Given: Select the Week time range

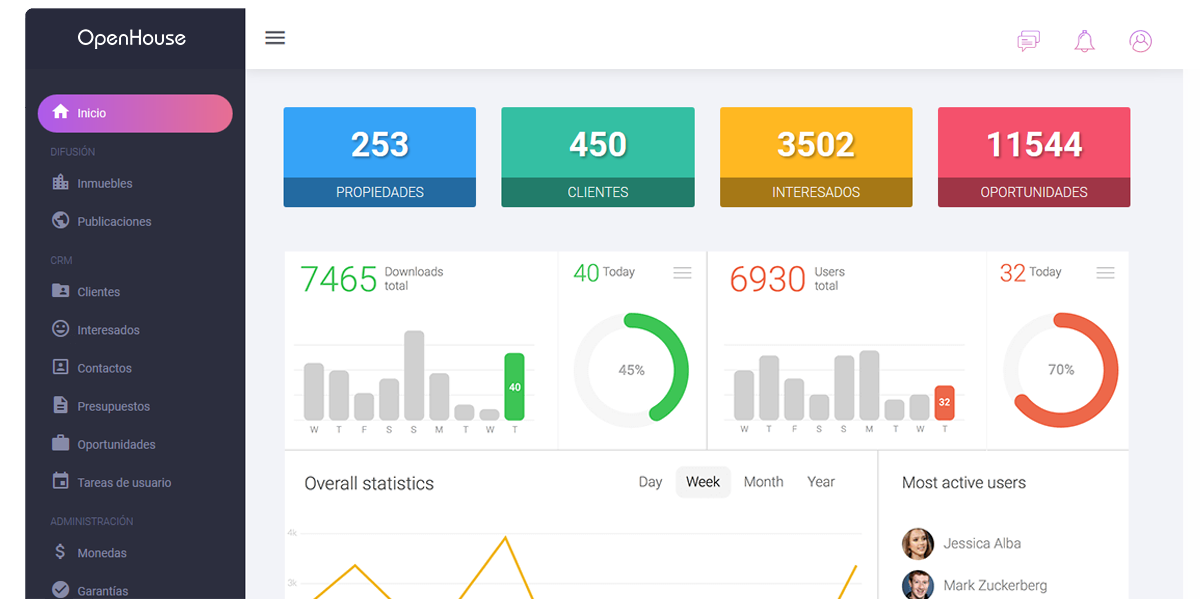Looking at the screenshot, I should (703, 482).
